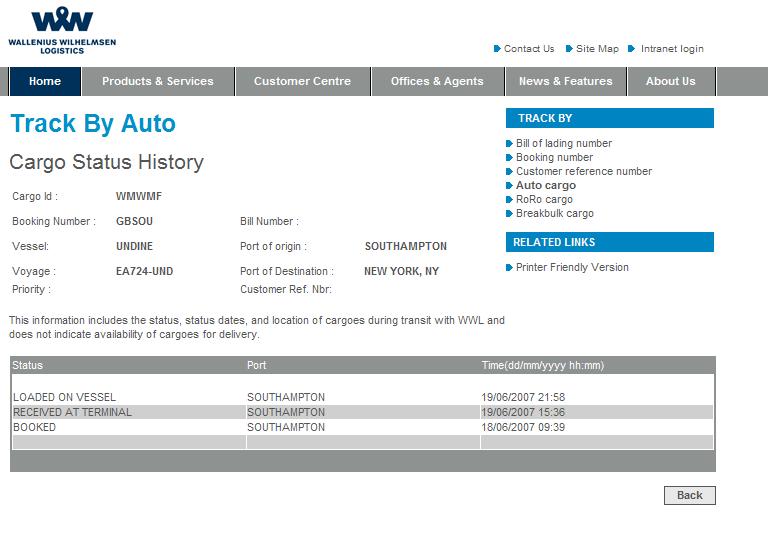Open the Offices & Agents tab

pos(437,81)
